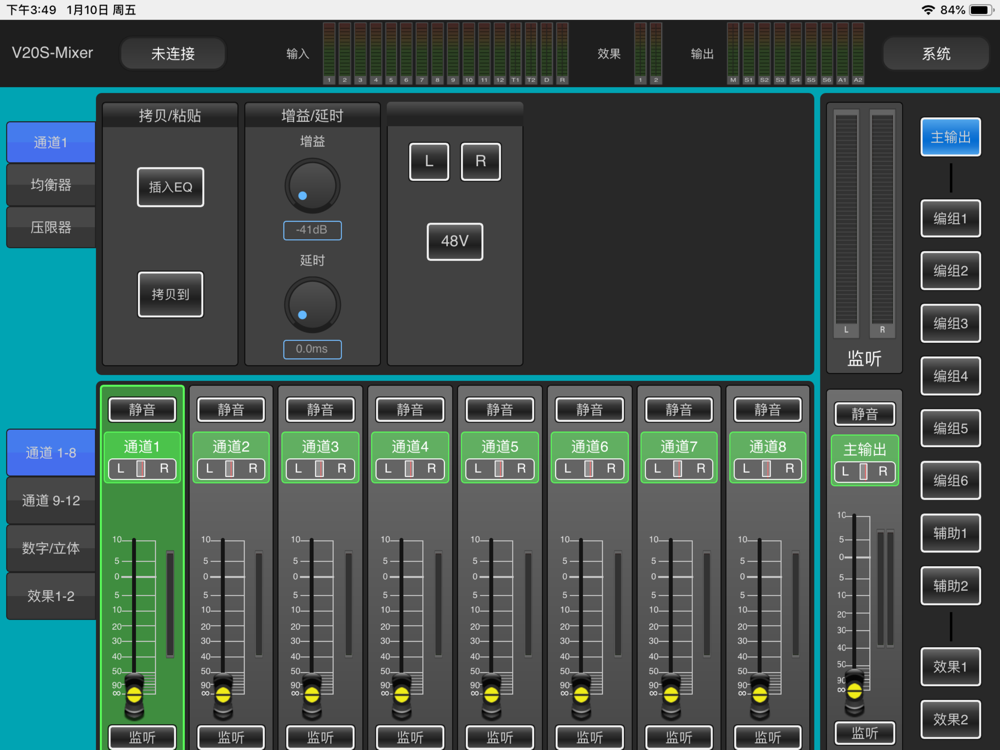The image size is (1000, 750).
Task: Click the main output fader knob
Action: 855,690
